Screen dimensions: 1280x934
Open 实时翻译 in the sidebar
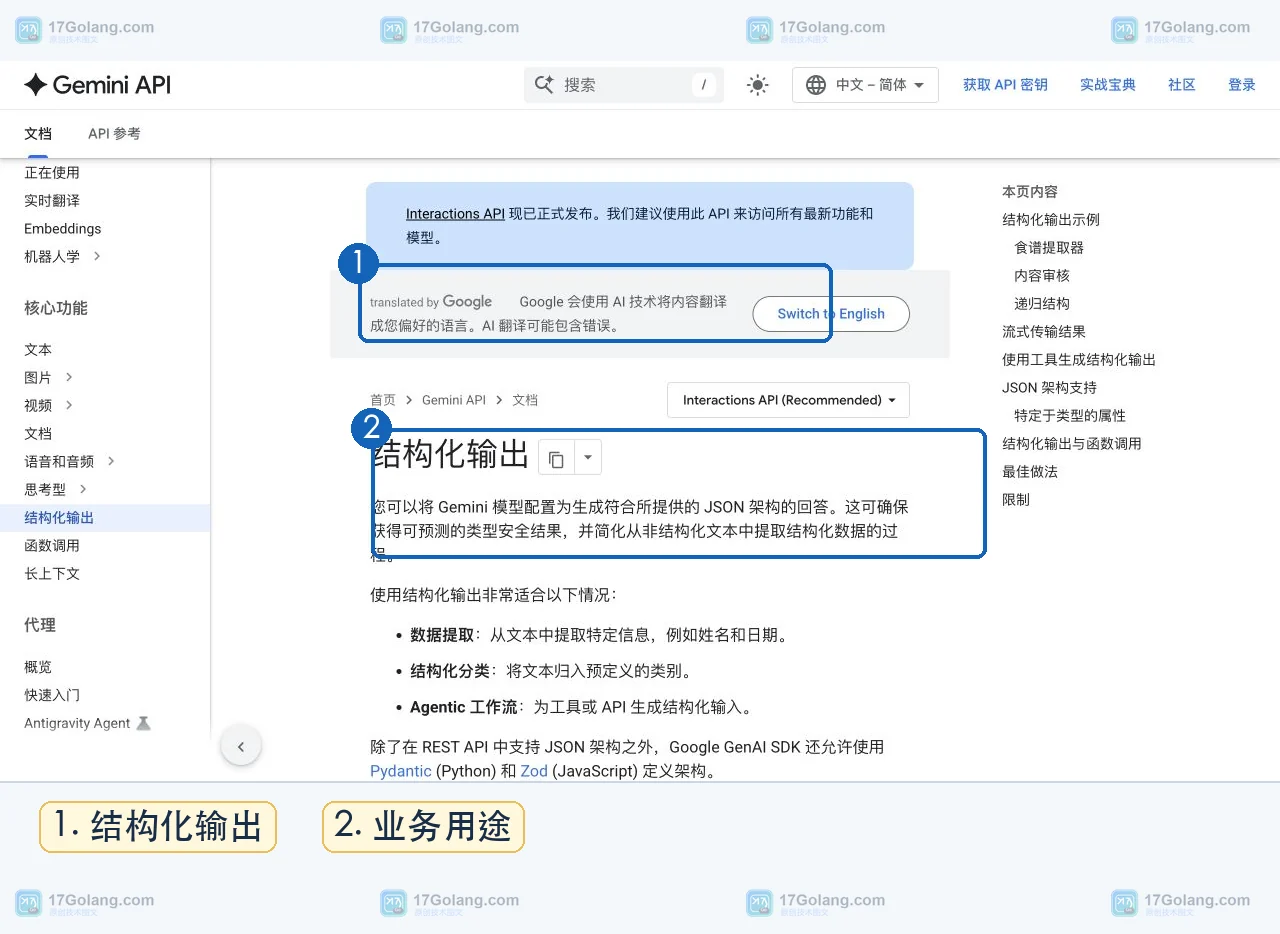pos(52,201)
